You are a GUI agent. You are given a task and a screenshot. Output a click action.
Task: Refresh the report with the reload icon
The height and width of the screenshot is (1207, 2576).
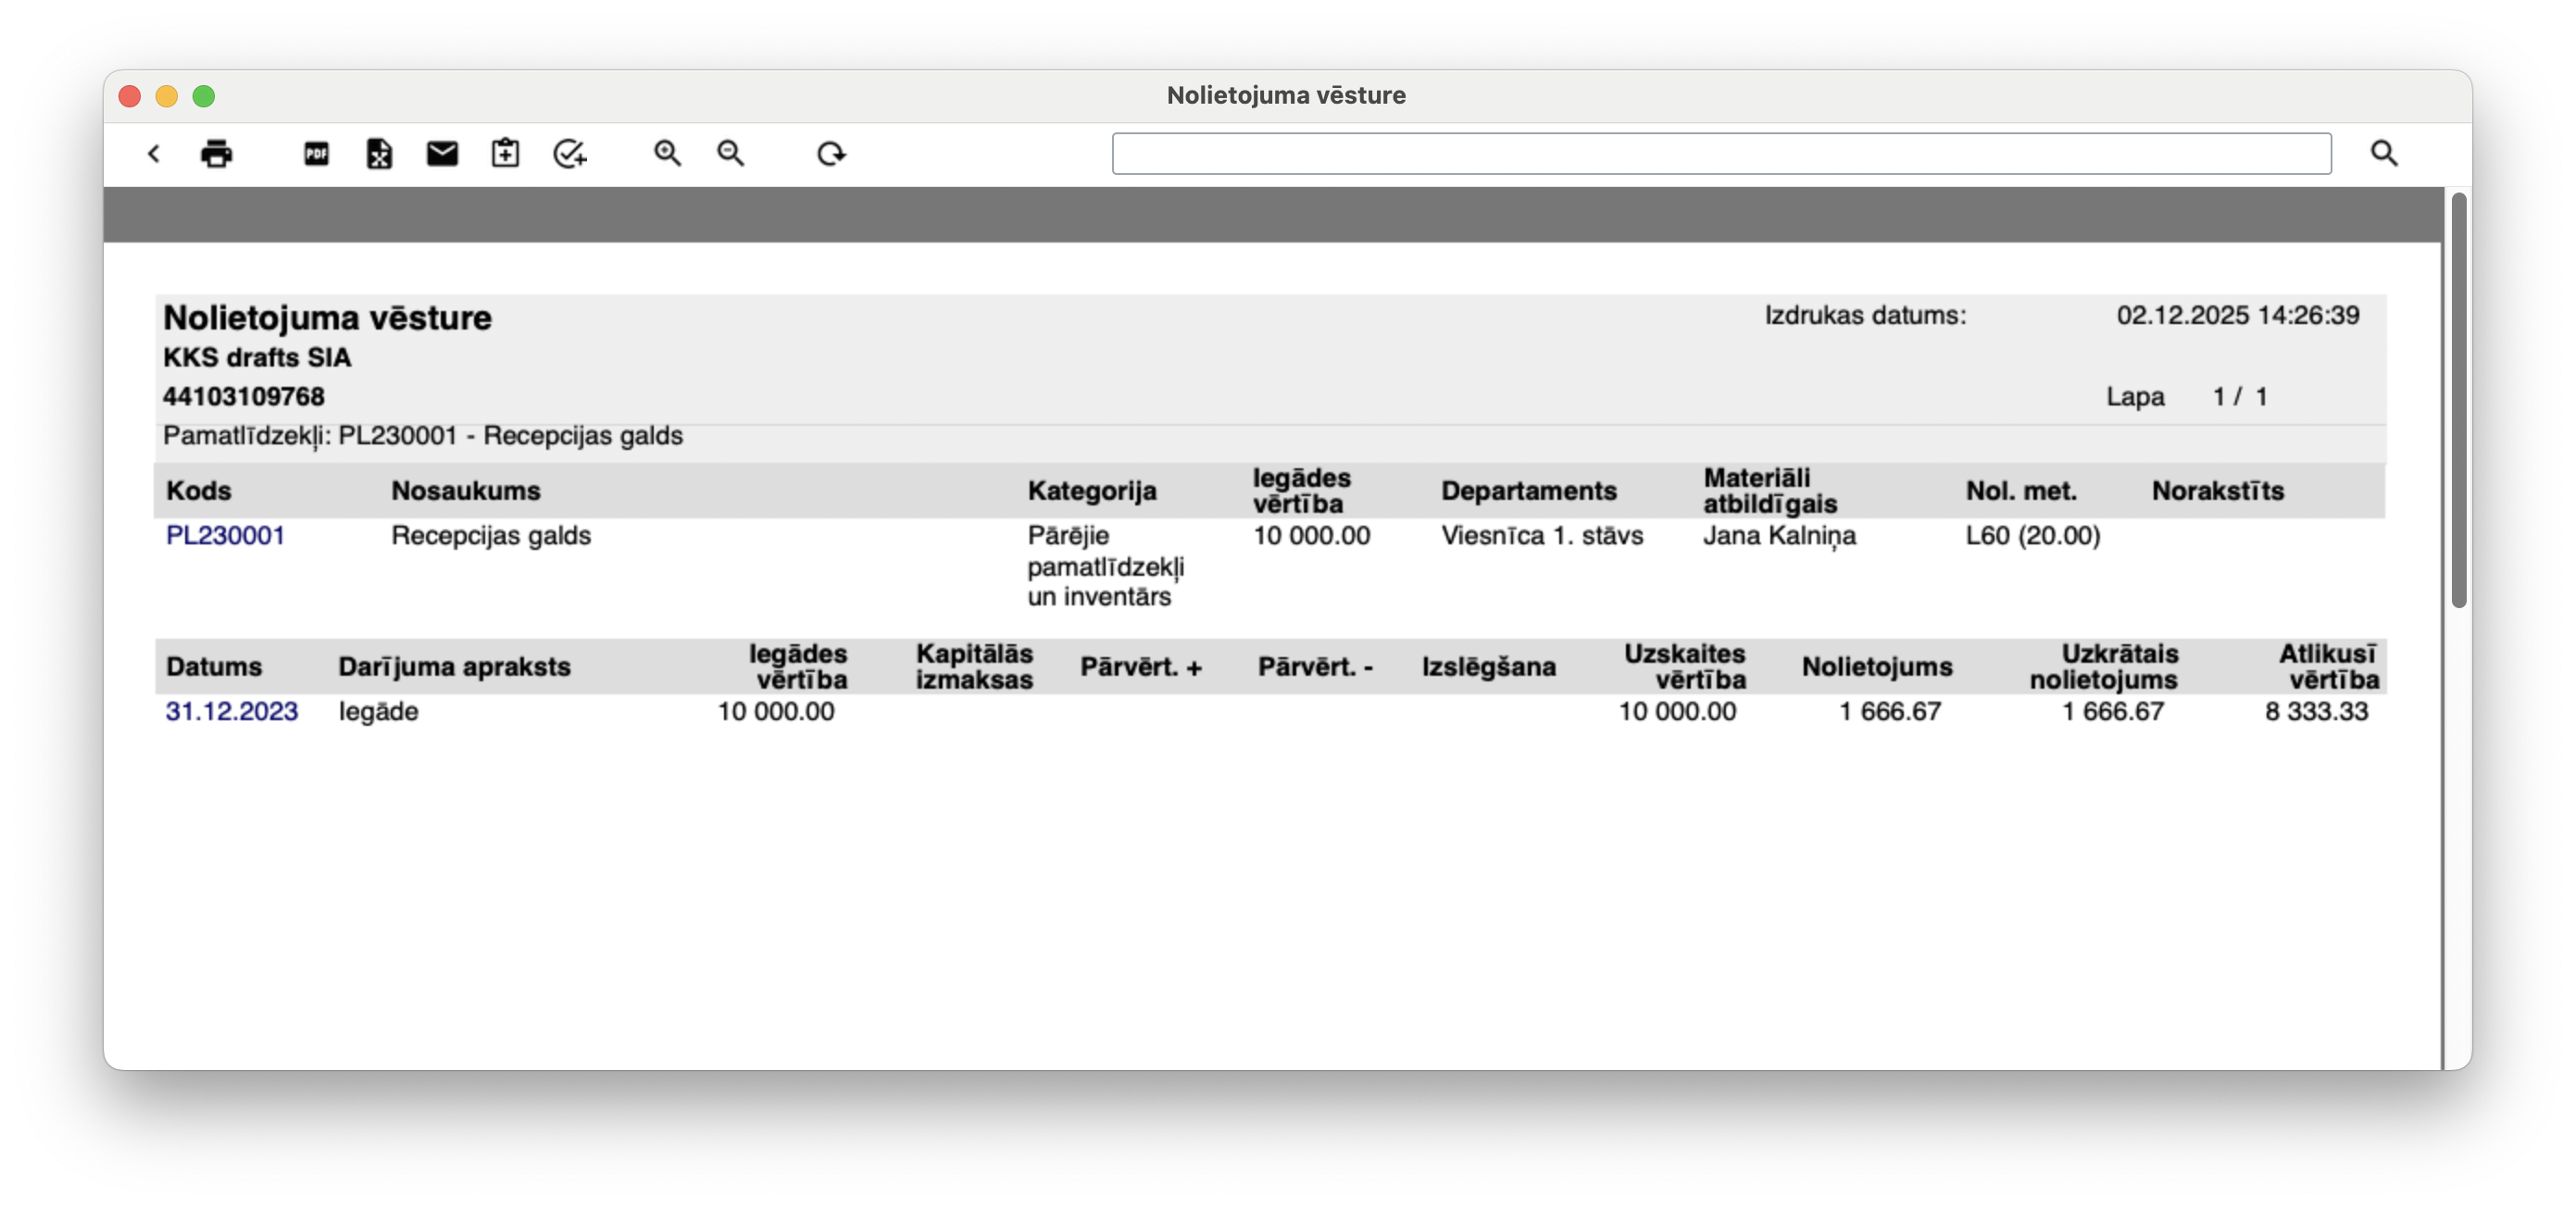click(831, 153)
